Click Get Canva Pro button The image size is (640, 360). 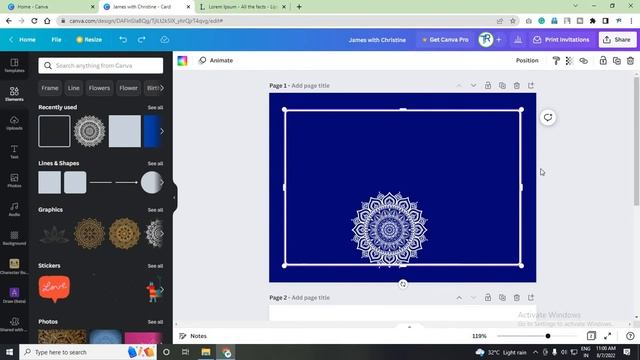(x=445, y=40)
